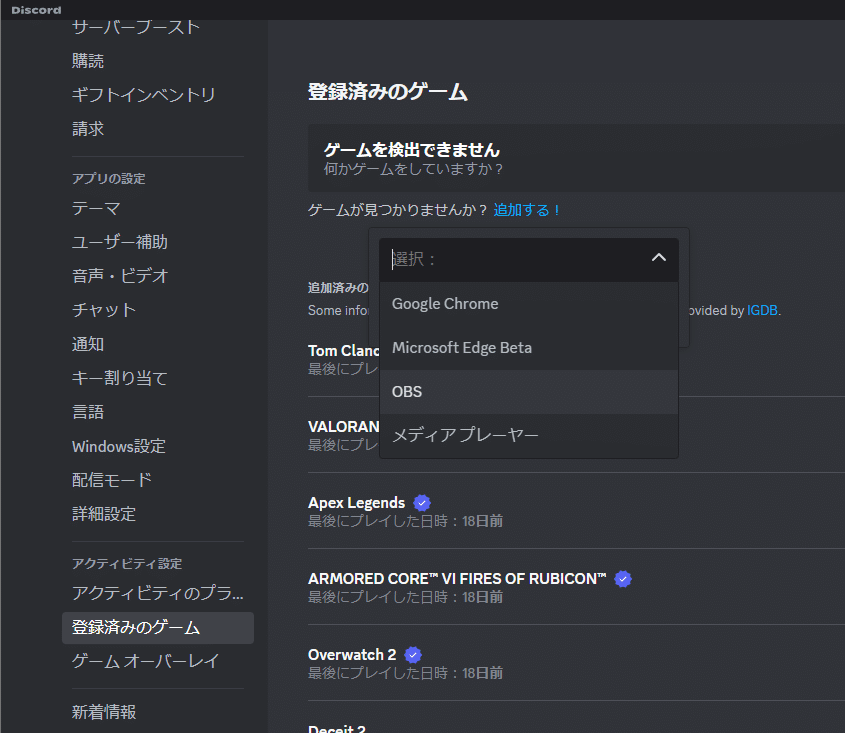
Task: Click the verified badge next to Apex Legends
Action: click(422, 503)
